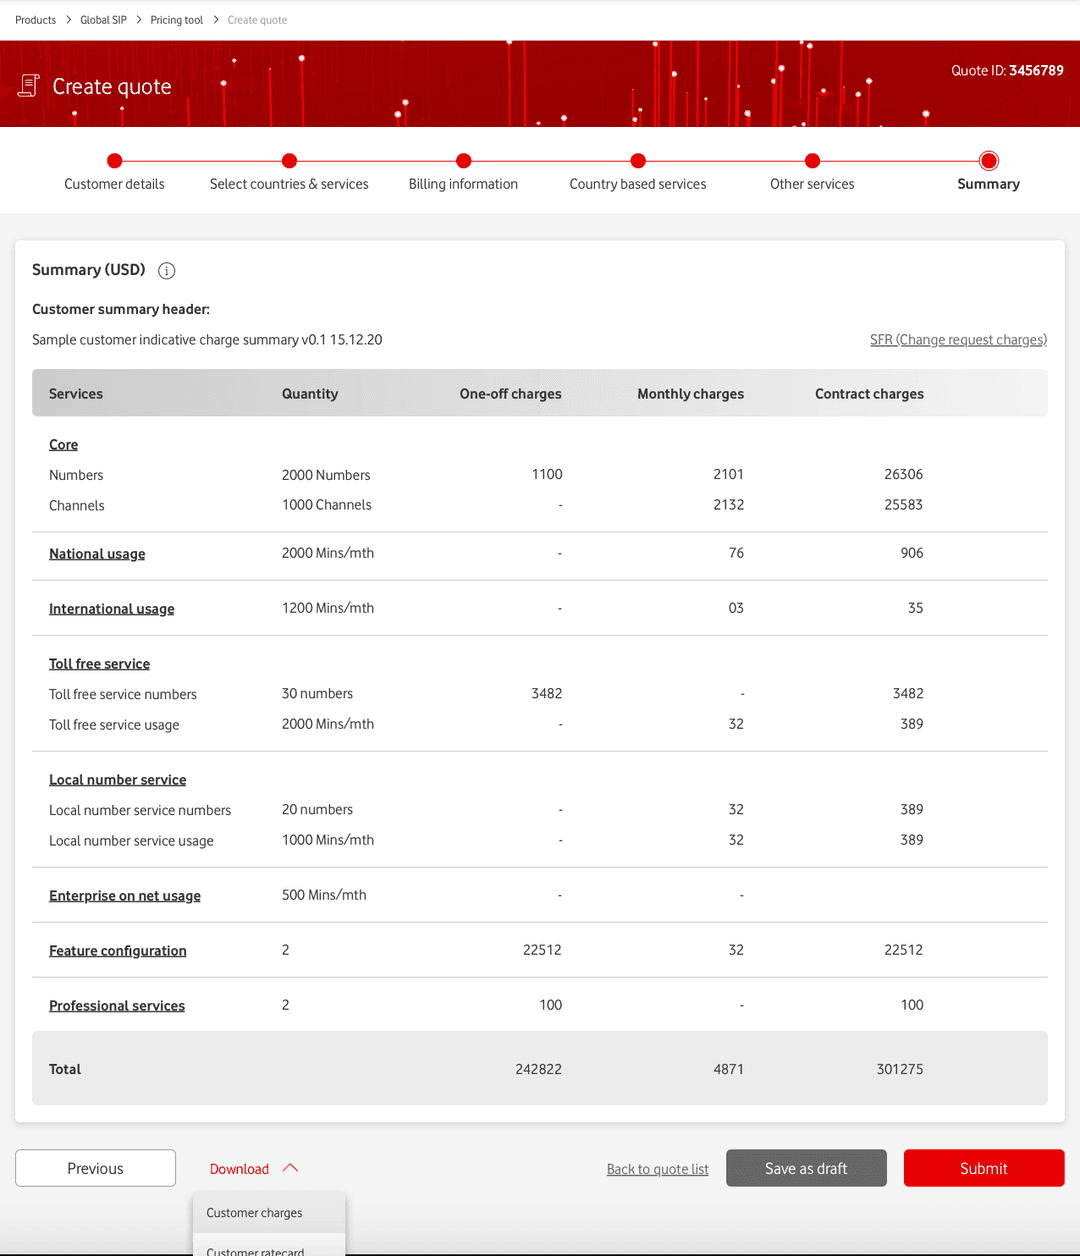The width and height of the screenshot is (1080, 1256).
Task: Click Channels contract charge 25583
Action: point(904,504)
